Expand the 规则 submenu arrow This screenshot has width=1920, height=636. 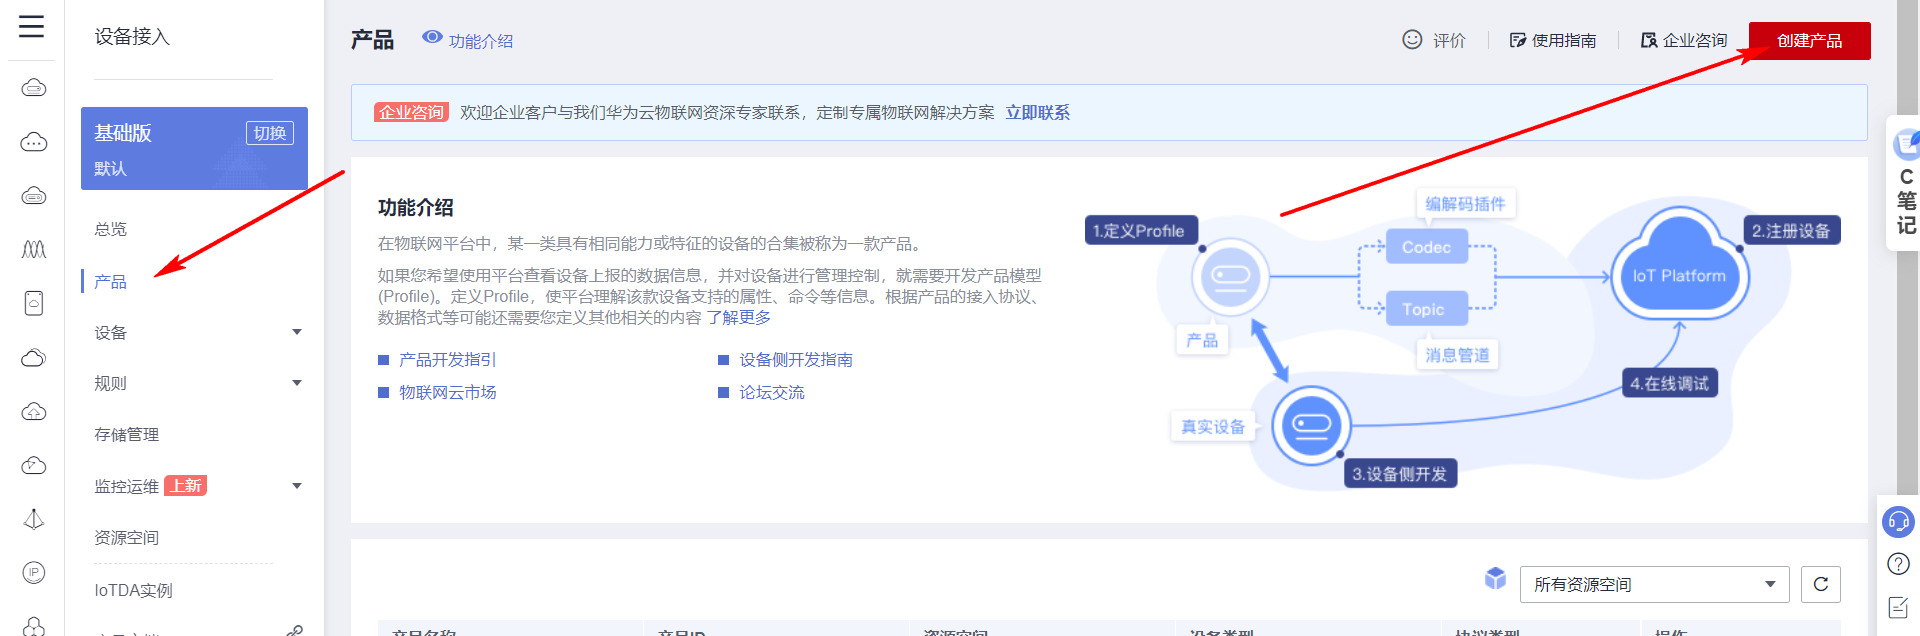297,383
